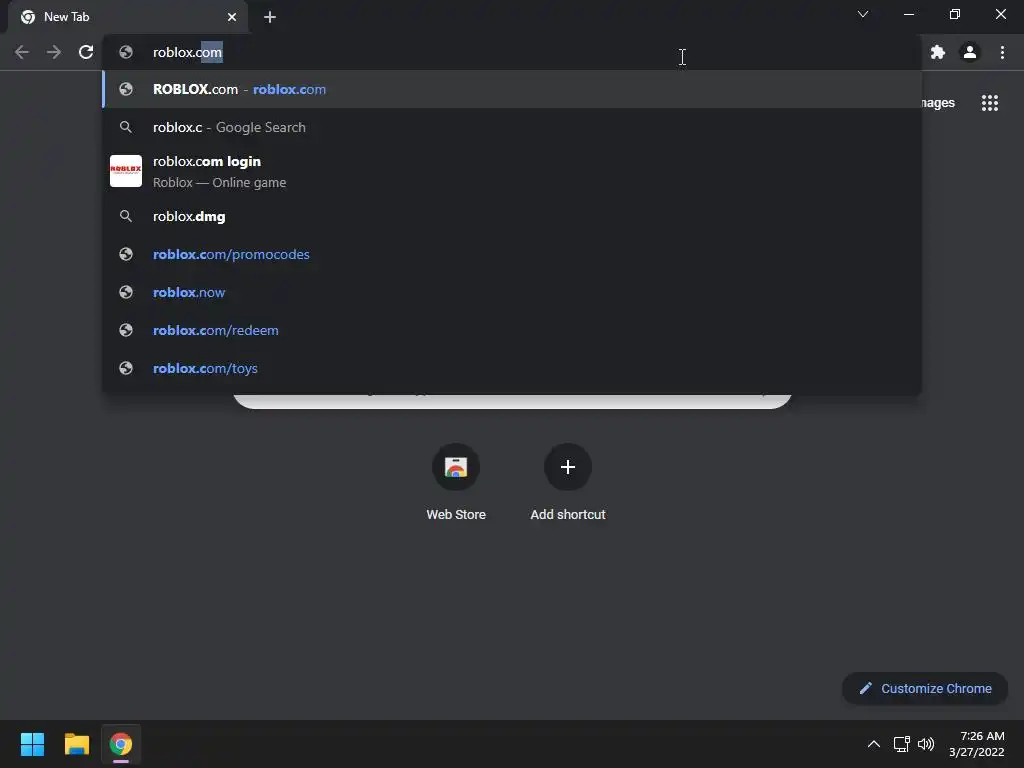Open the clock showing 7:26 AM
The image size is (1024, 768).
(976, 744)
